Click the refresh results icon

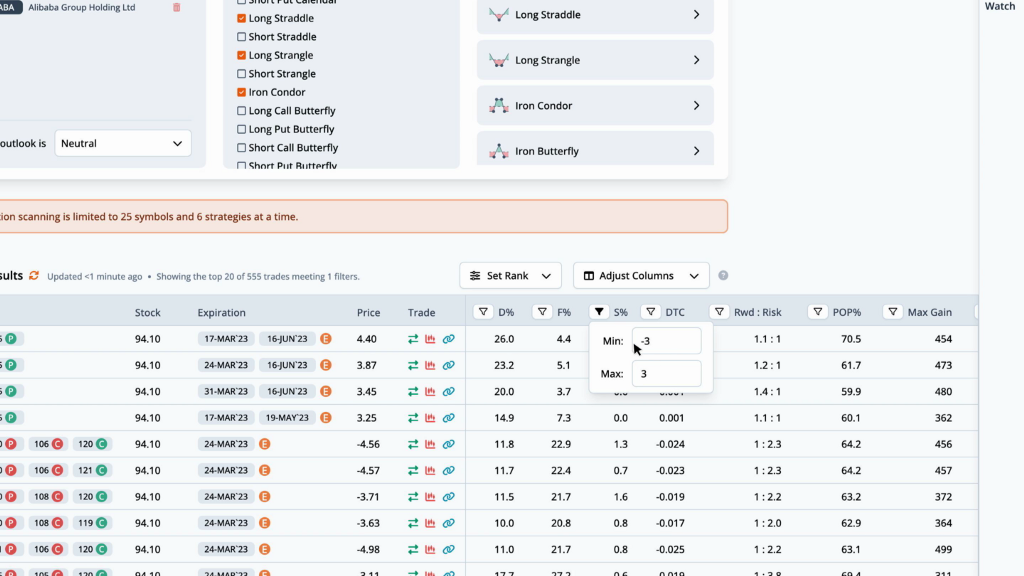34,276
